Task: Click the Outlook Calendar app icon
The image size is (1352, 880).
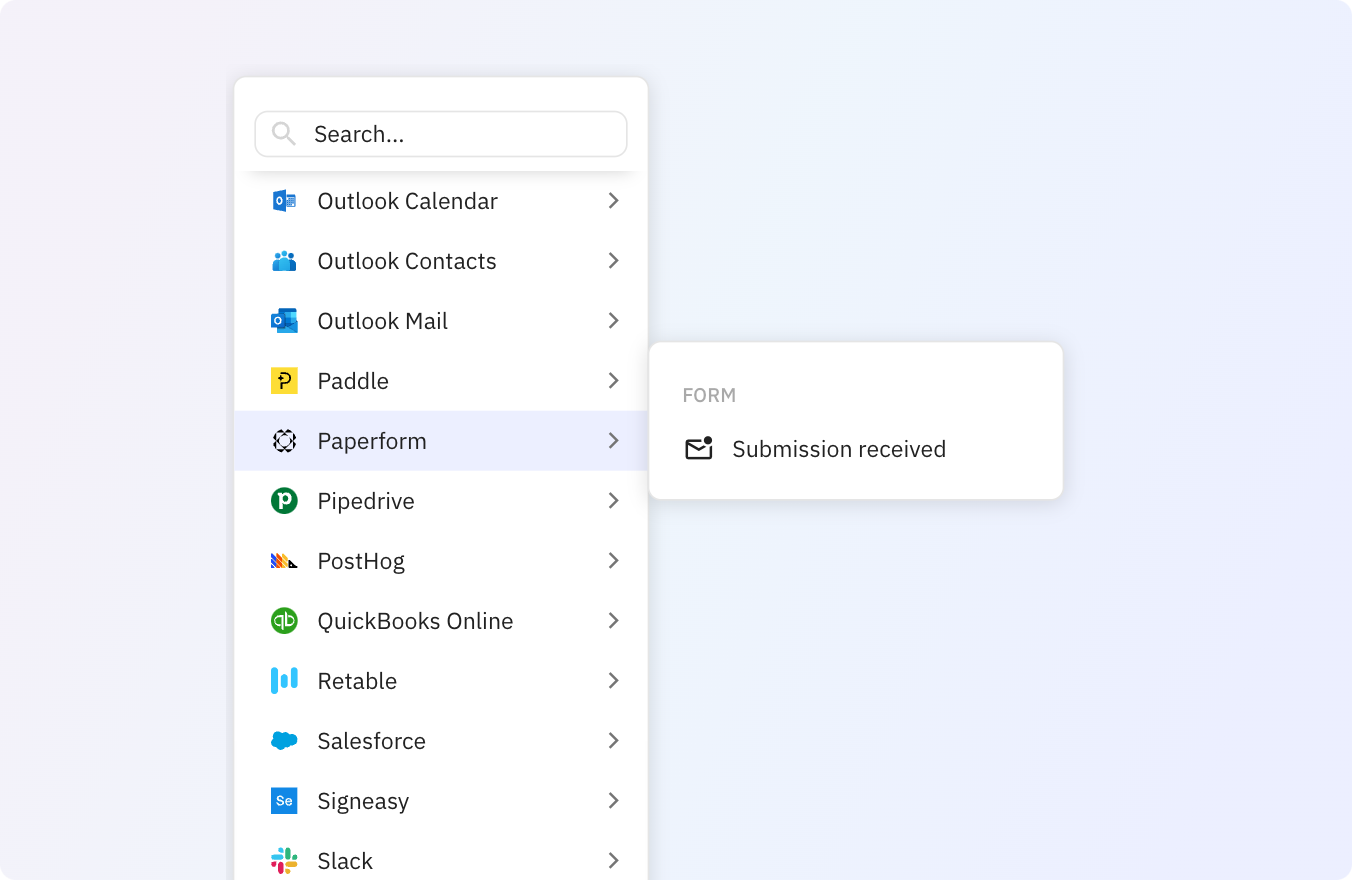Action: [284, 201]
